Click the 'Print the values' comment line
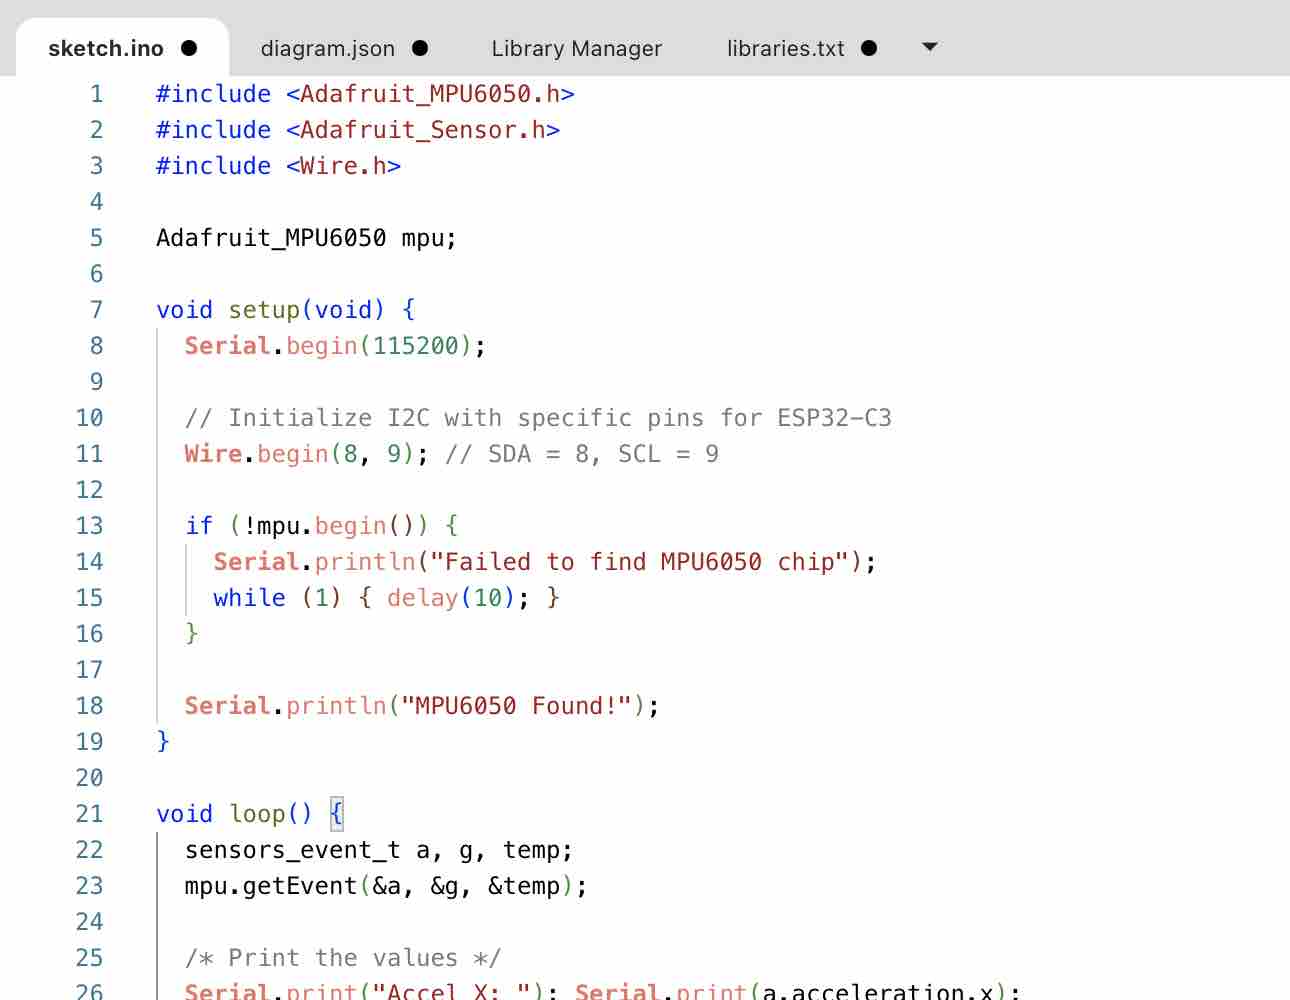This screenshot has width=1290, height=1000. click(x=343, y=958)
